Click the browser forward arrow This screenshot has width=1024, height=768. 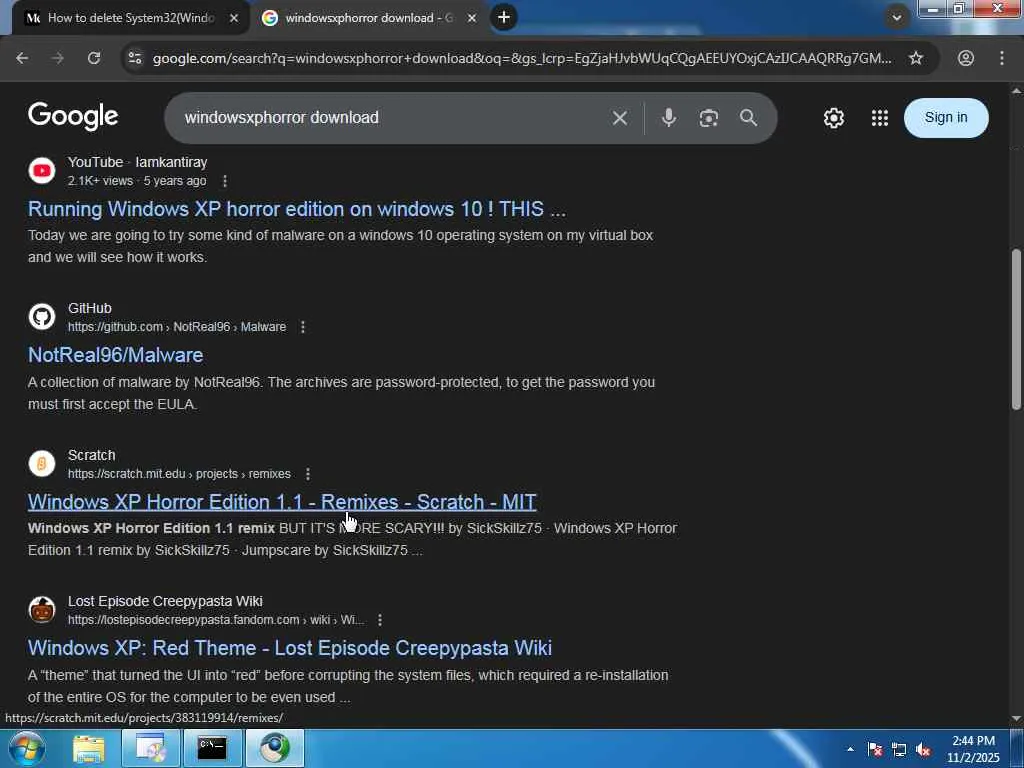(x=58, y=58)
